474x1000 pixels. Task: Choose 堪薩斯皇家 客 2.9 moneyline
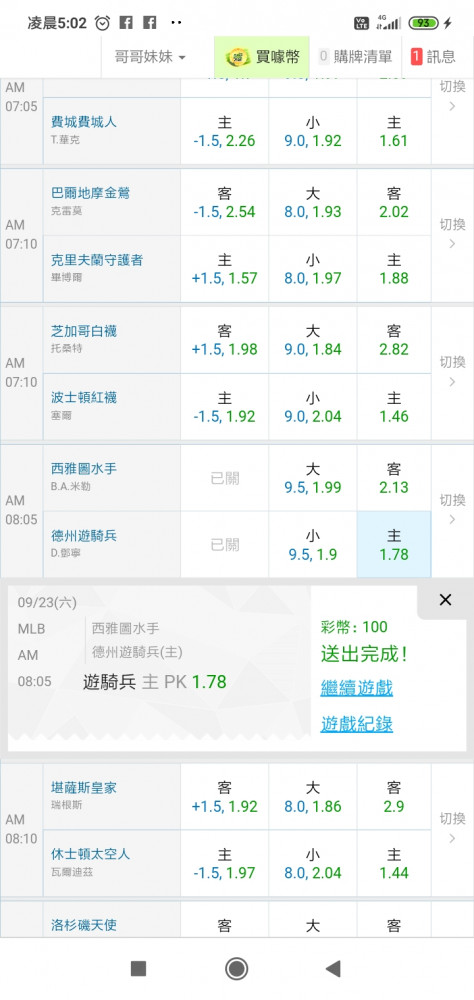pyautogui.click(x=394, y=797)
